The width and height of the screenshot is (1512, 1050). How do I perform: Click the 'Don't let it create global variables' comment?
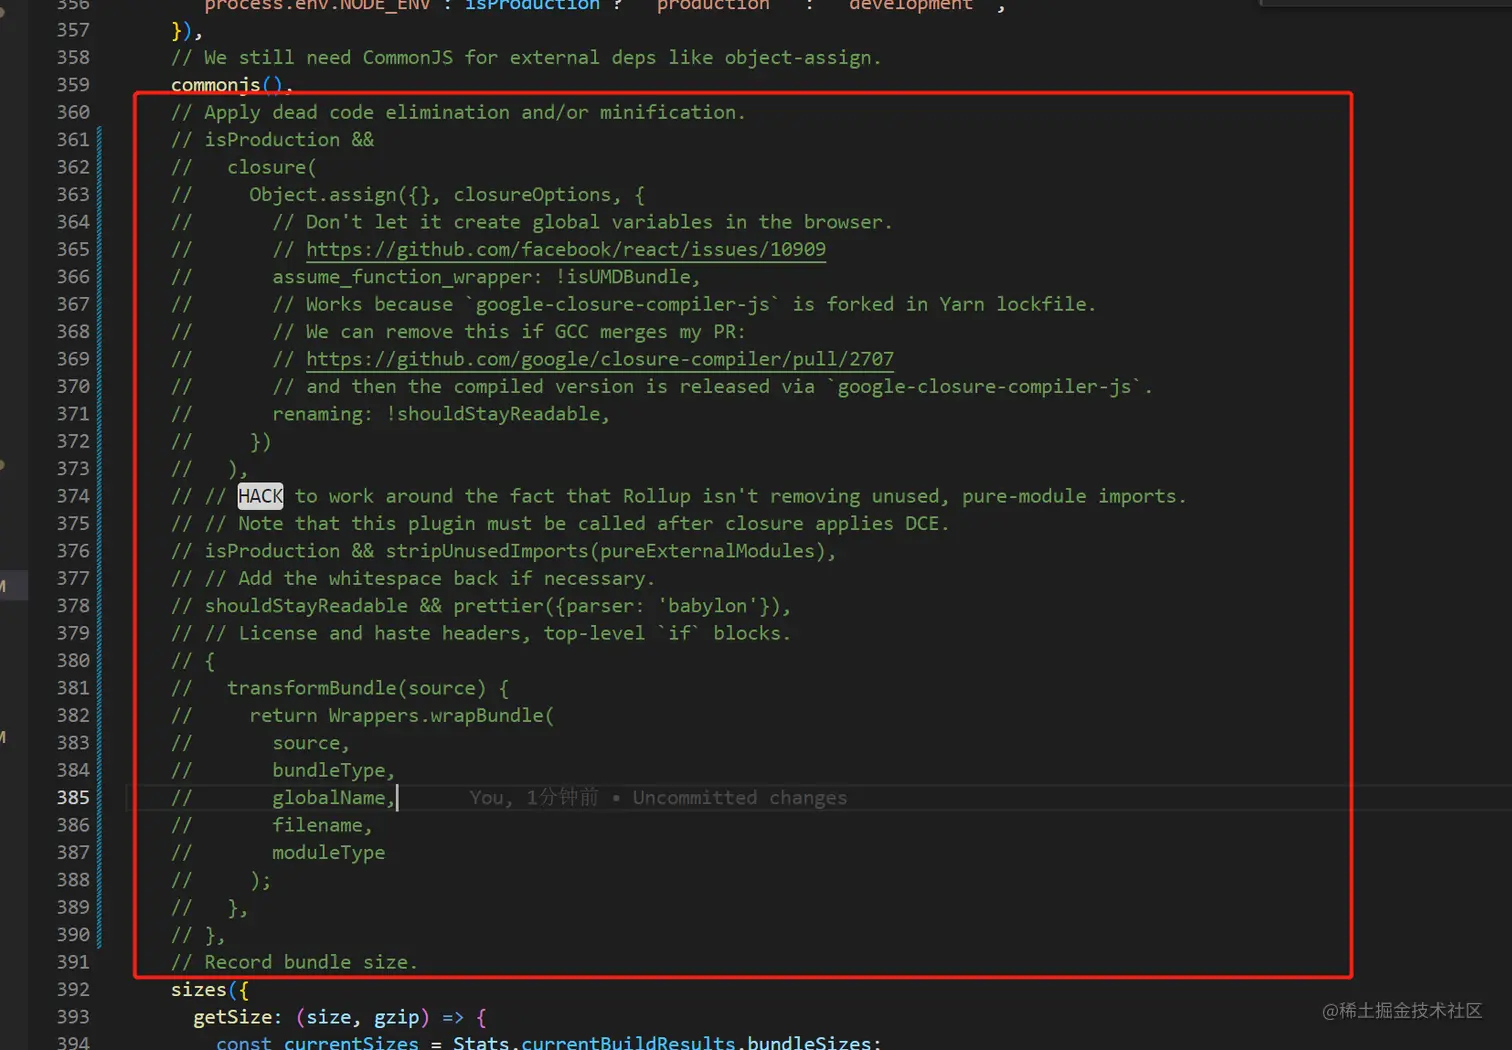[x=582, y=222]
